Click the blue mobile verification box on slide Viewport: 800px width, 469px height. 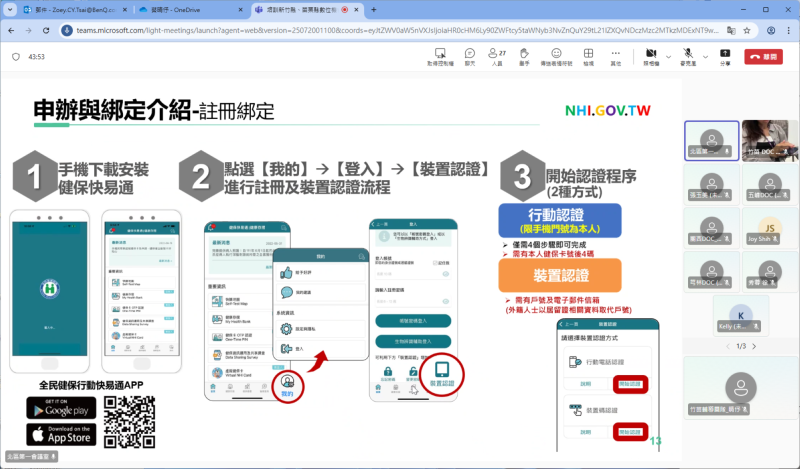coord(560,220)
